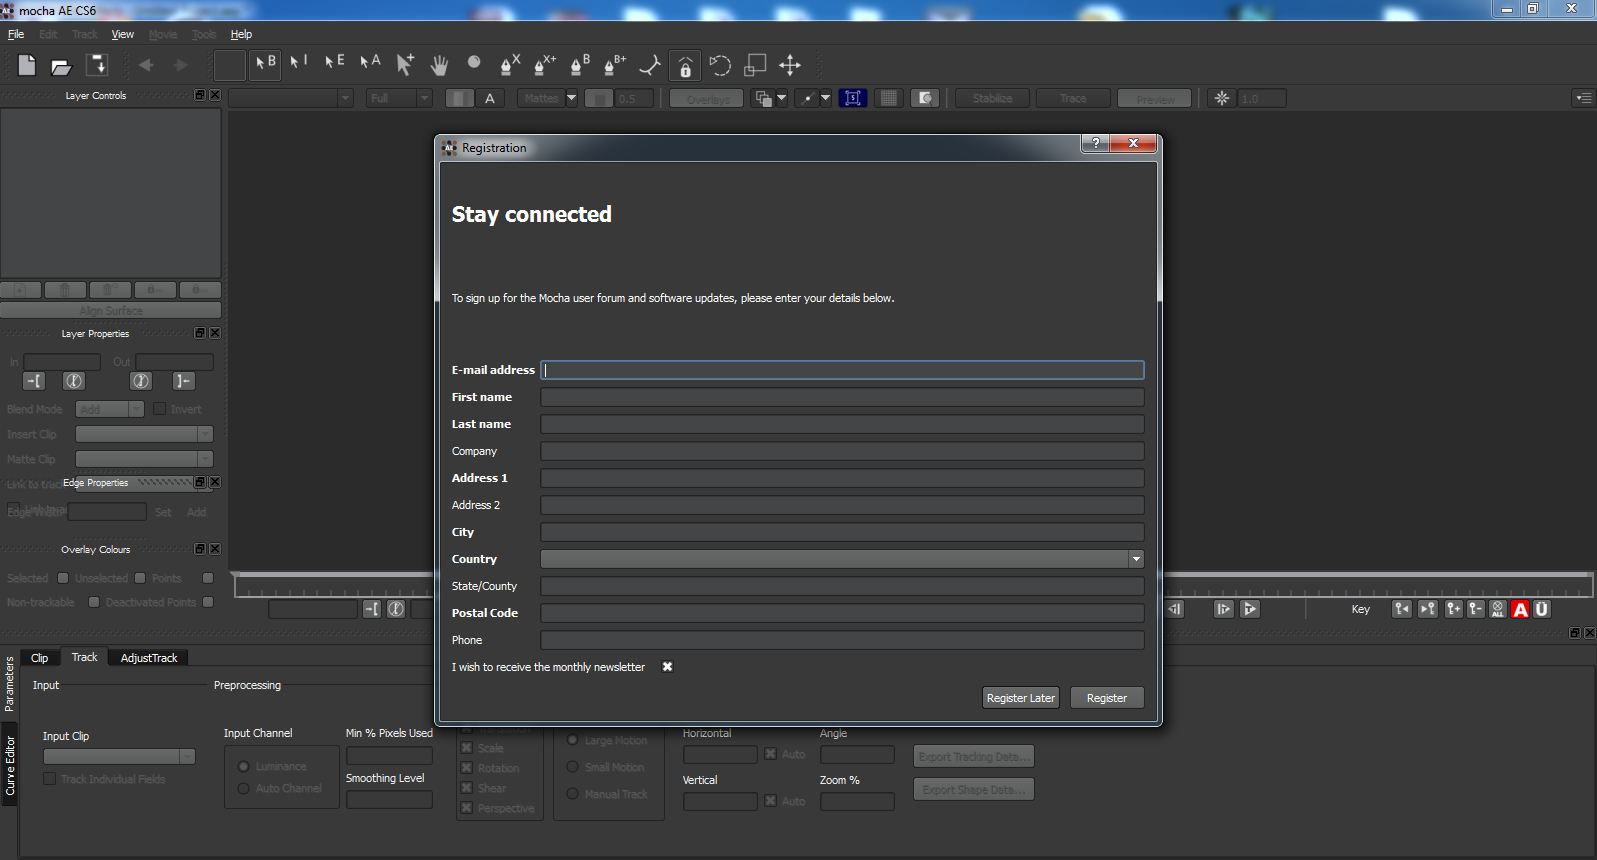Open the Matte Clip dropdown
1597x860 pixels.
pos(144,459)
